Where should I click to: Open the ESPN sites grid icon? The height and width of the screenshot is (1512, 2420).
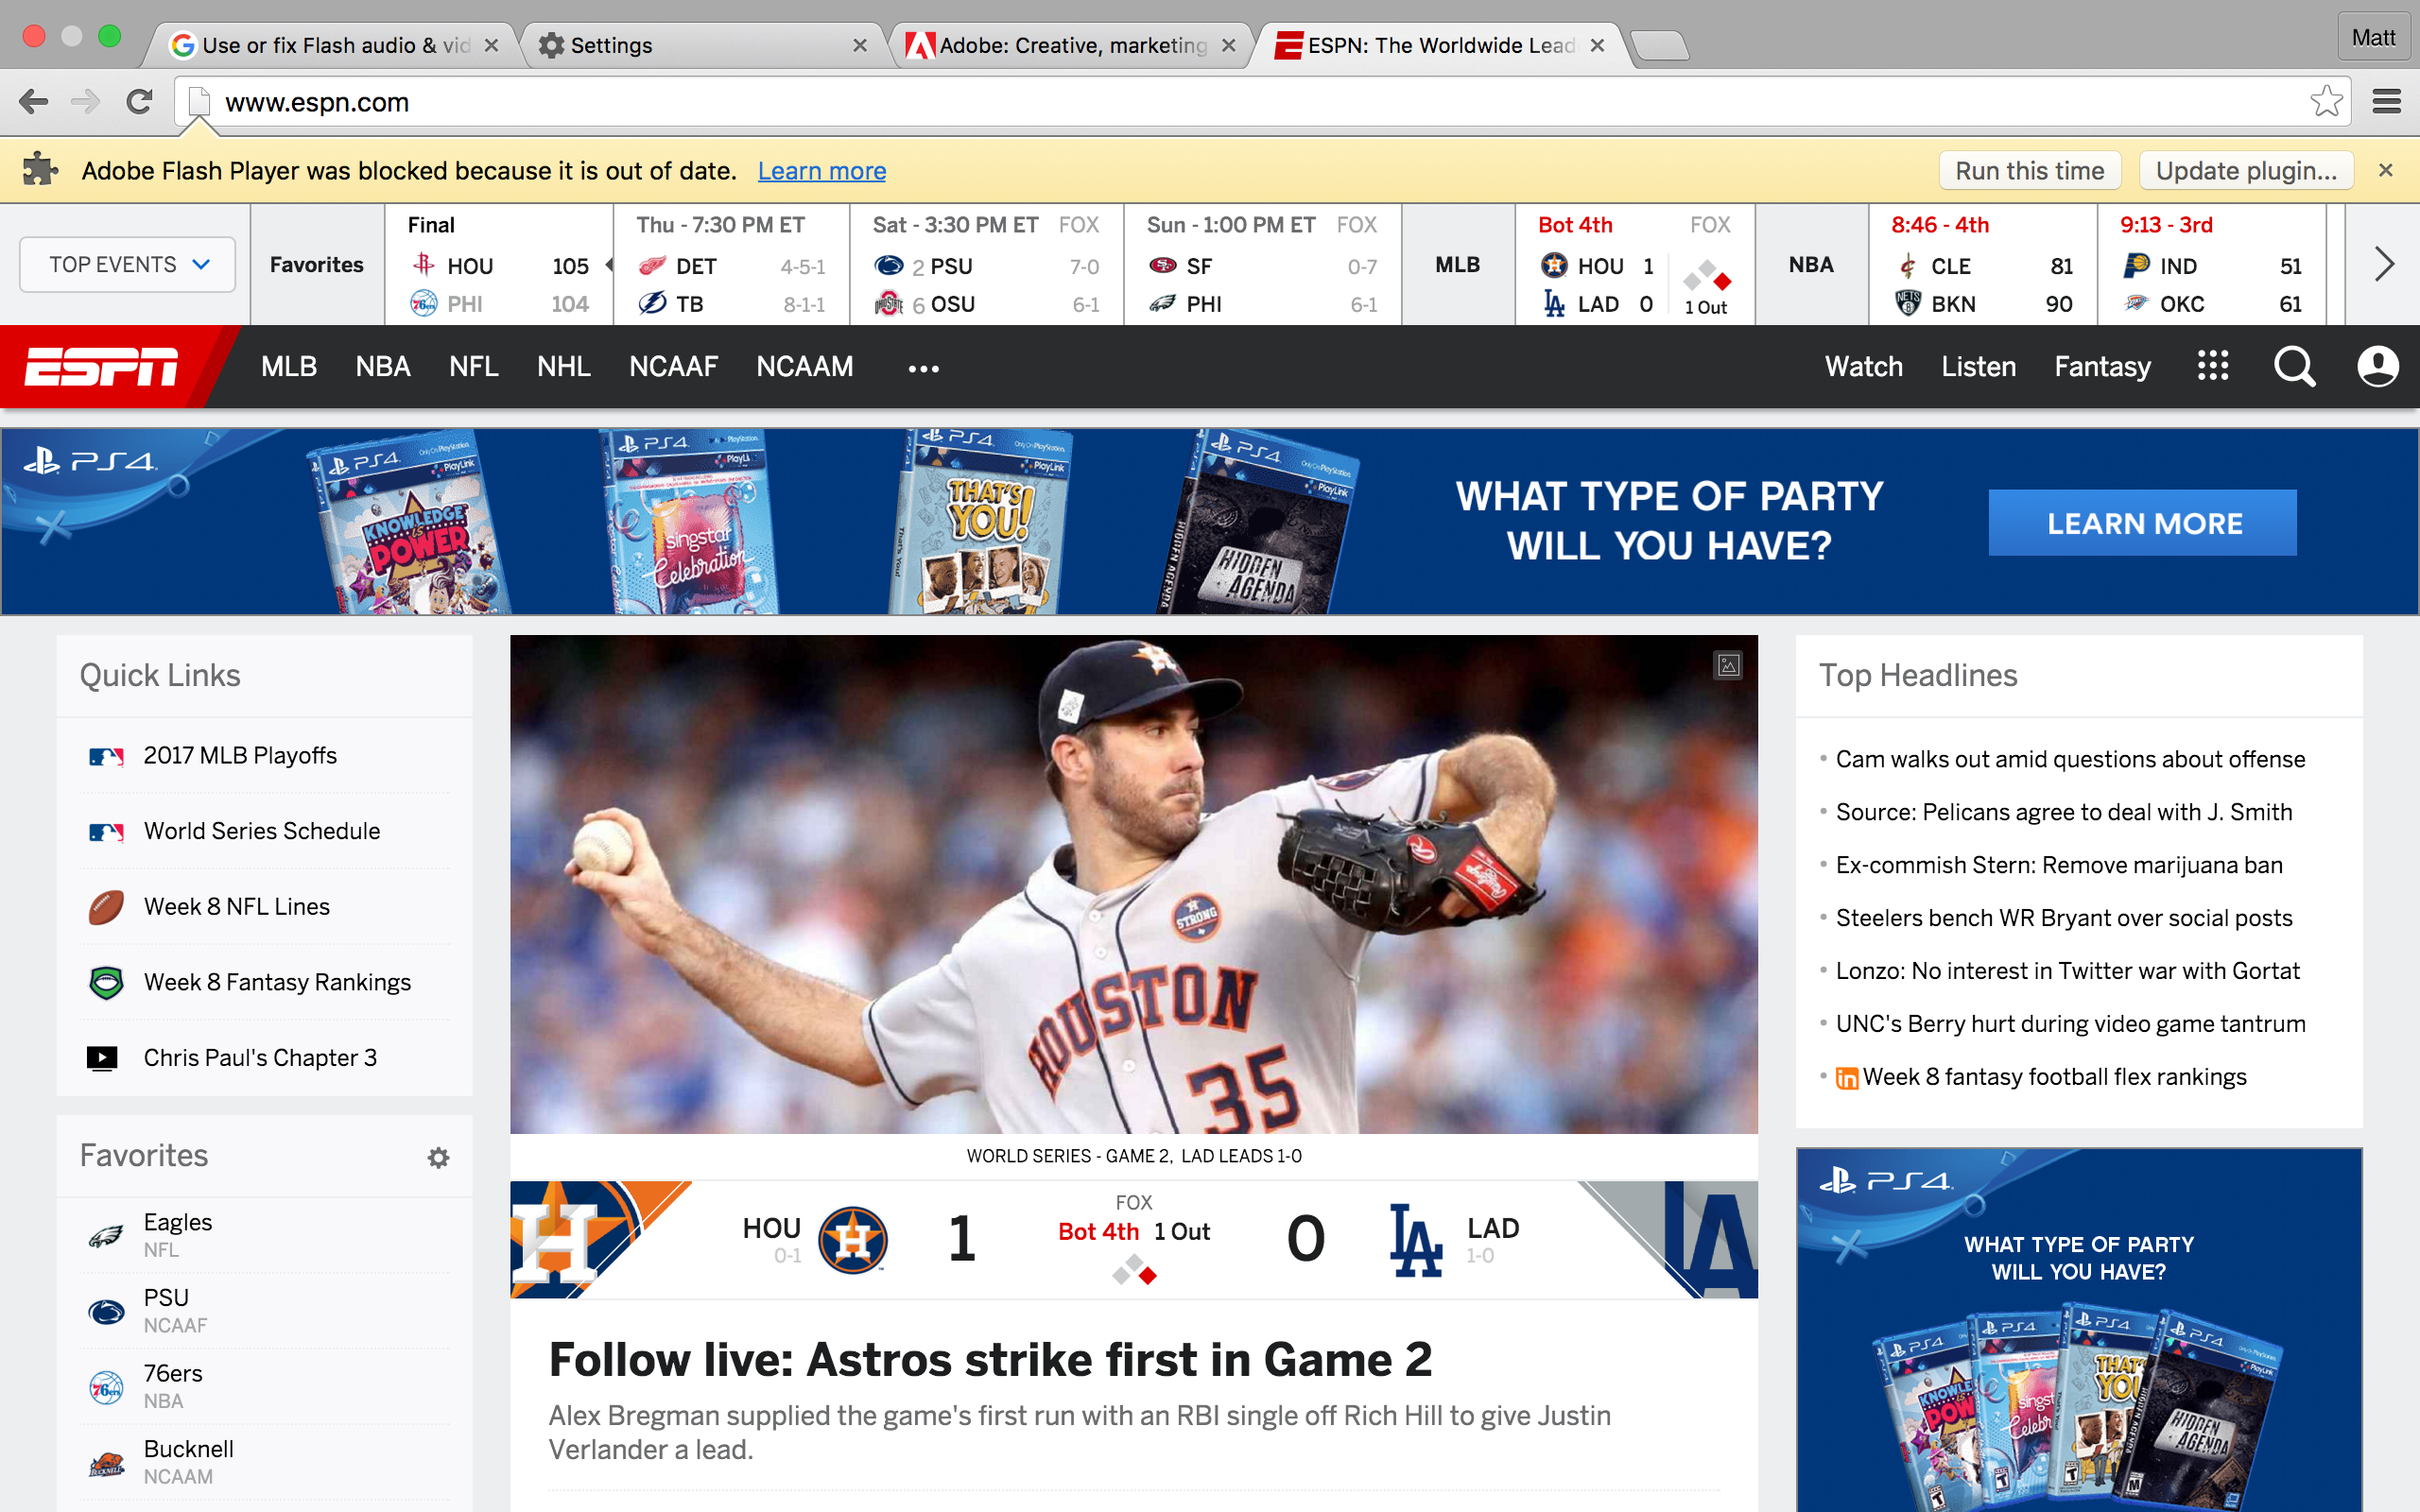pyautogui.click(x=2213, y=366)
